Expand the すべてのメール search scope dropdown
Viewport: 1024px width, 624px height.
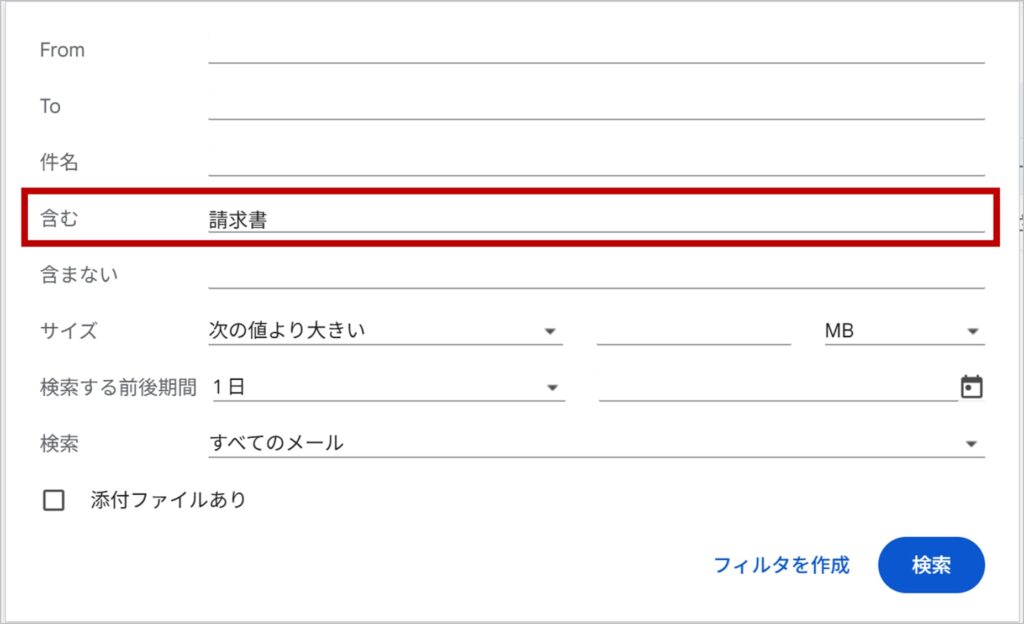pyautogui.click(x=595, y=443)
